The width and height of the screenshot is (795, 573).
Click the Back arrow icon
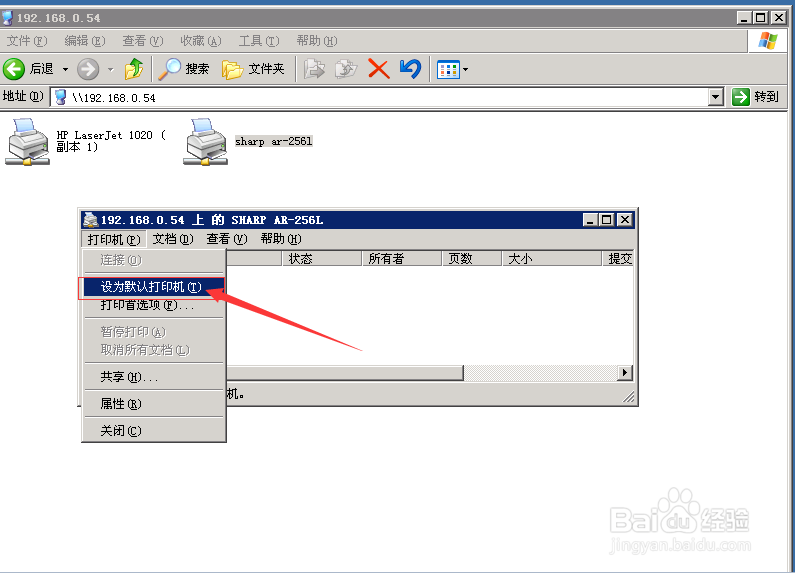coord(14,69)
